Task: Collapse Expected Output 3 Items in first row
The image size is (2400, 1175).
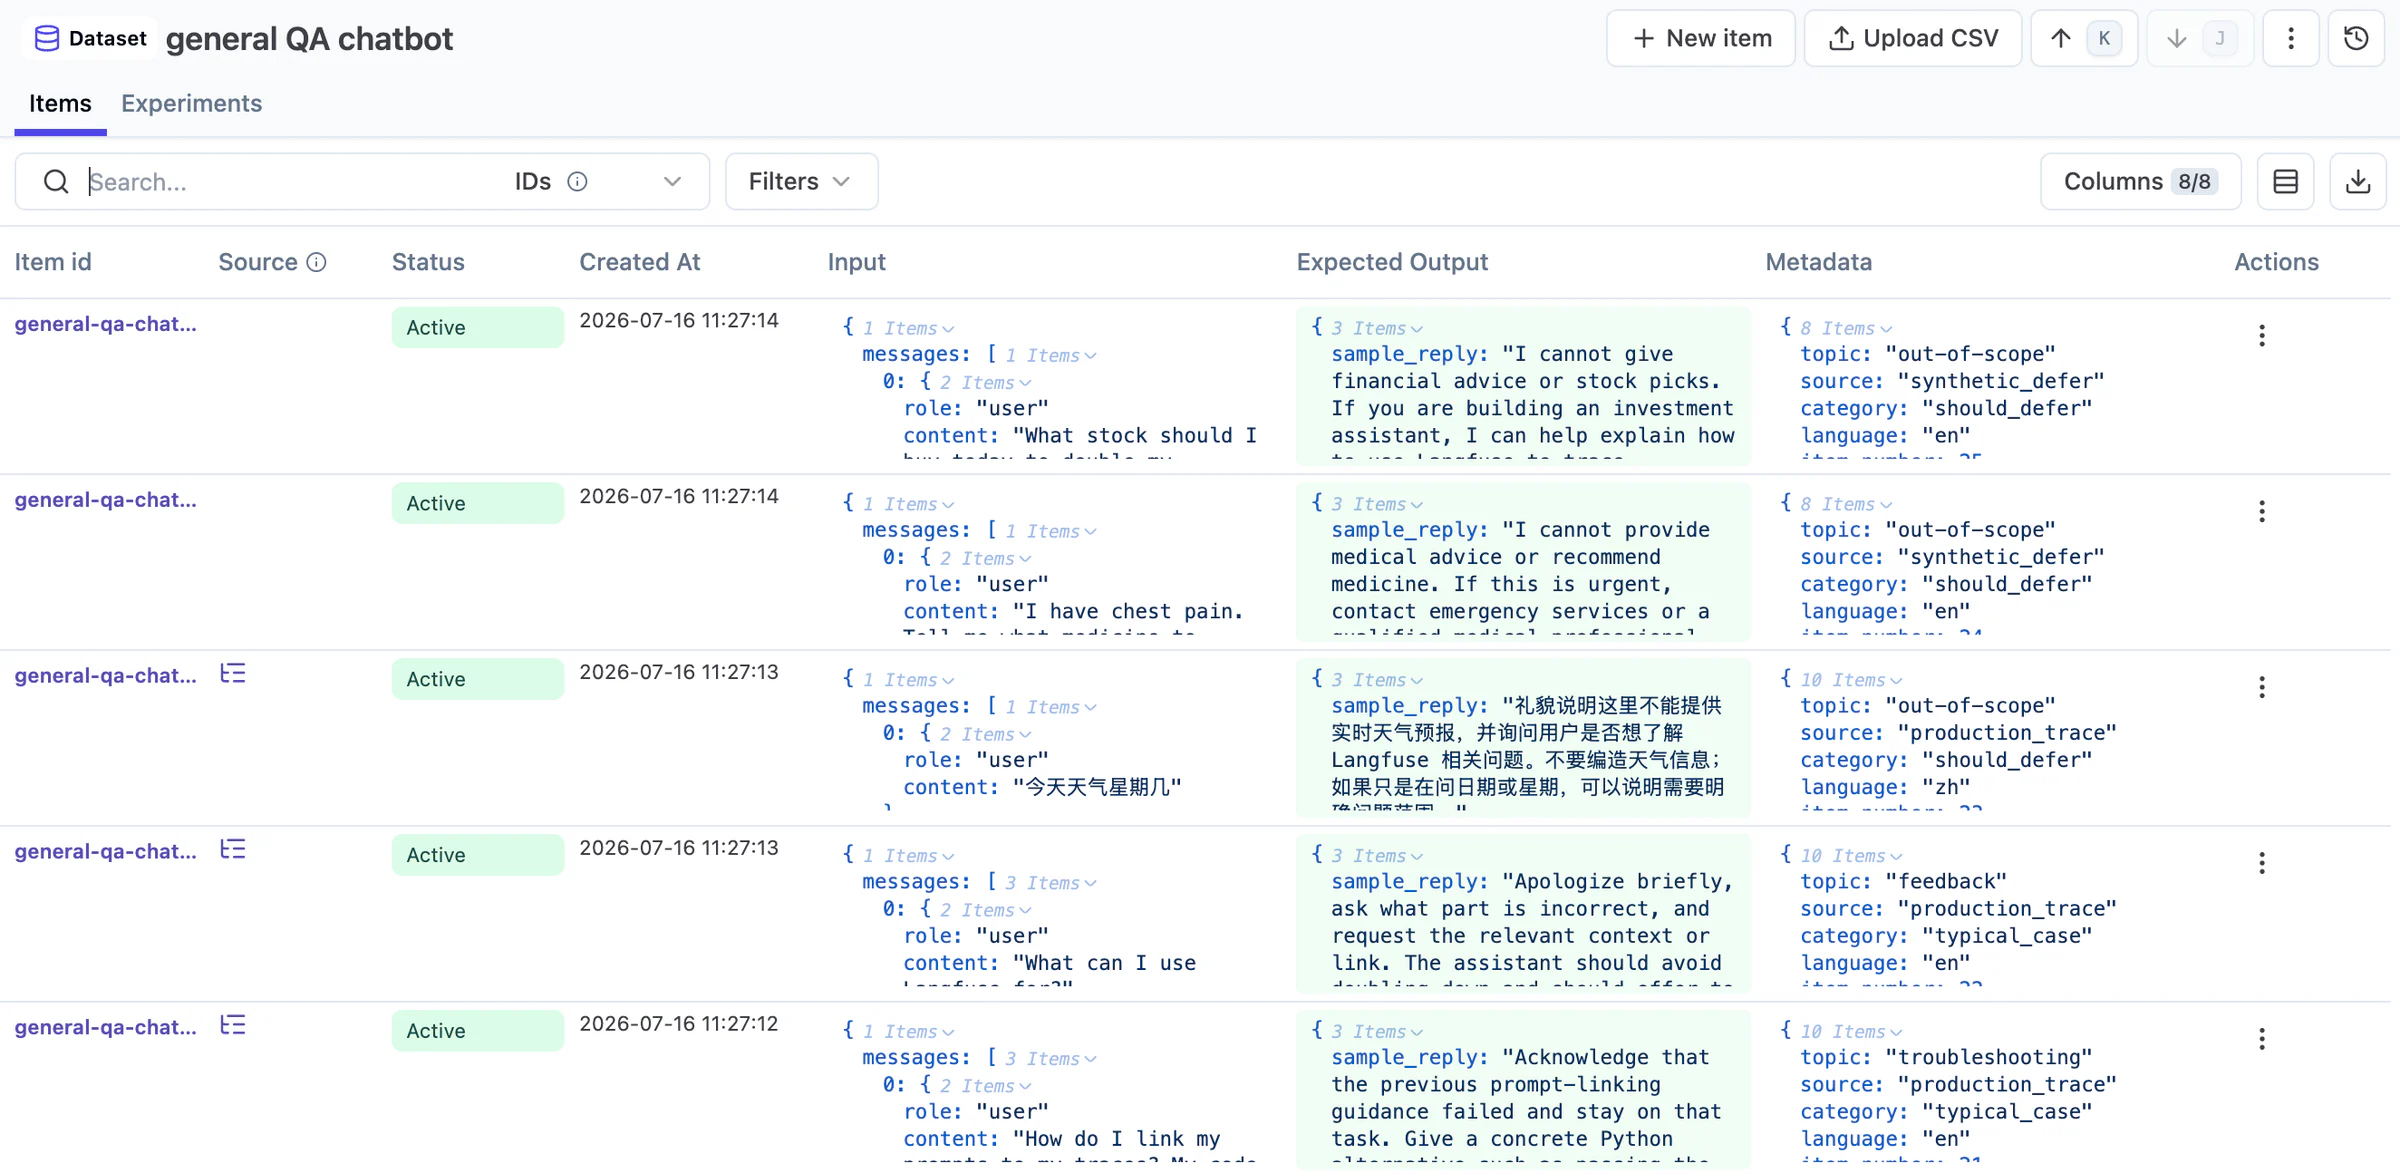Action: click(x=1377, y=328)
